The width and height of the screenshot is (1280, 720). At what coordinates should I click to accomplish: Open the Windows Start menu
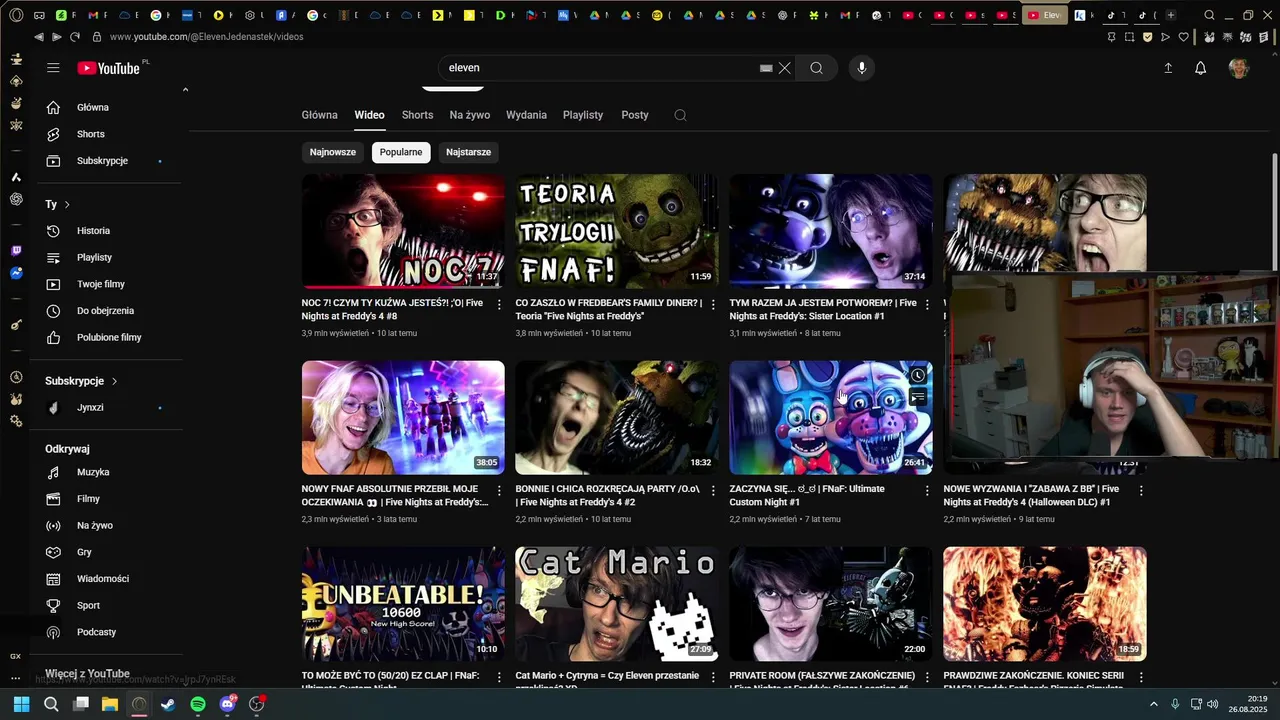click(21, 704)
